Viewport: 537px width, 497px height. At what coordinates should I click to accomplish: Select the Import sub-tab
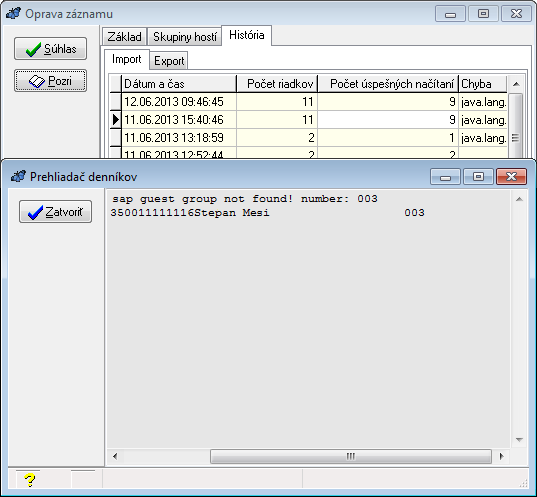(x=126, y=59)
